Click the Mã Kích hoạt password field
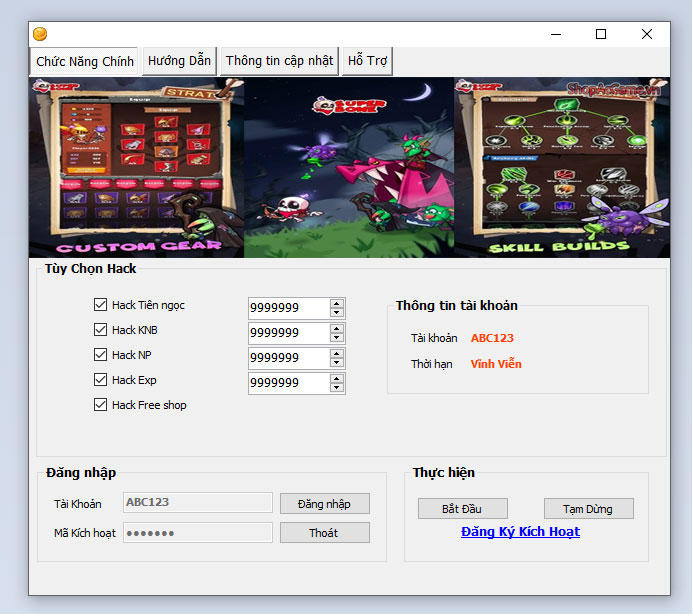This screenshot has width=693, height=616. pos(198,532)
